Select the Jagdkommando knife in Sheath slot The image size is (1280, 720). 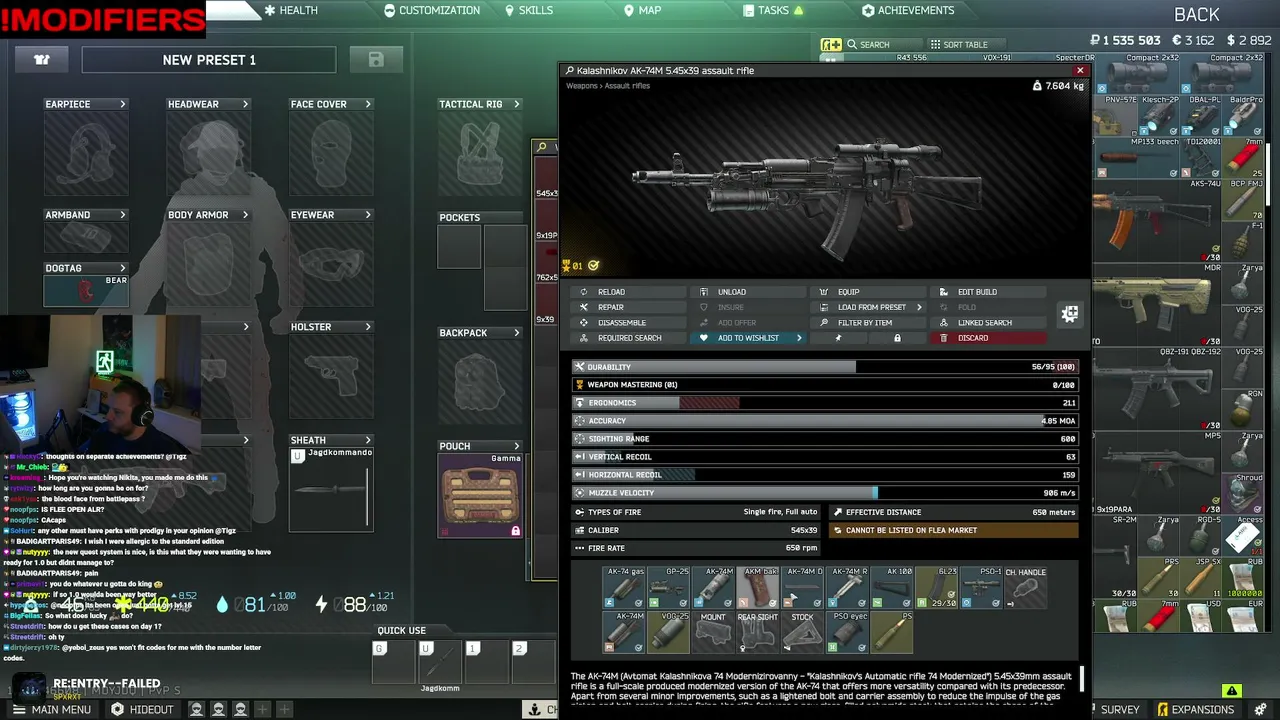332,488
